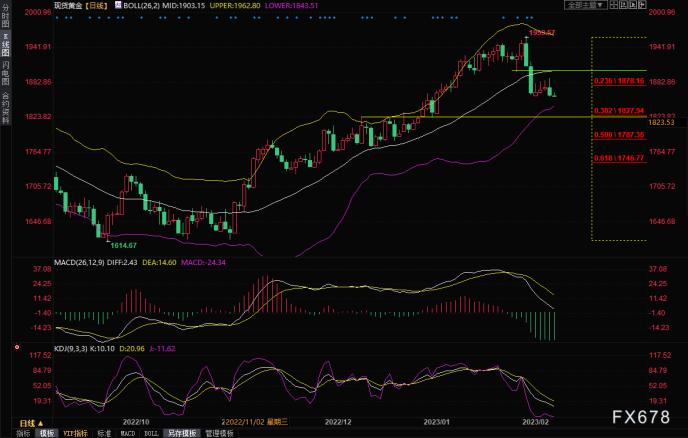Click the UPPER:1962.80 value

[x=235, y=6]
